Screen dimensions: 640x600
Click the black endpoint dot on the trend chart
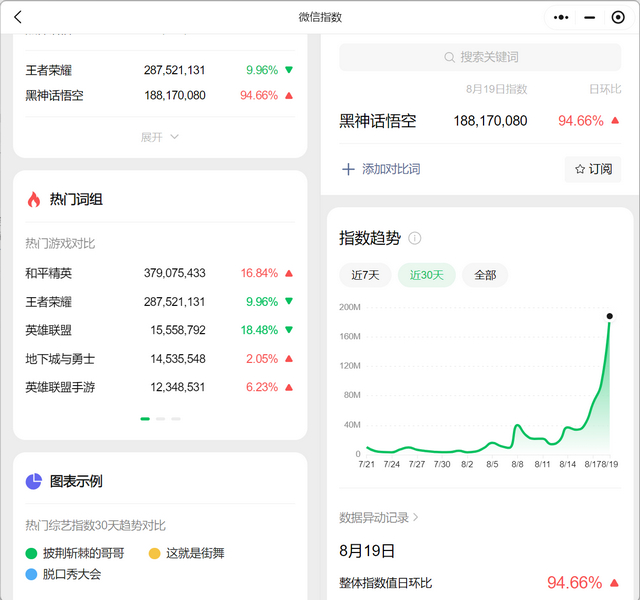pos(609,316)
